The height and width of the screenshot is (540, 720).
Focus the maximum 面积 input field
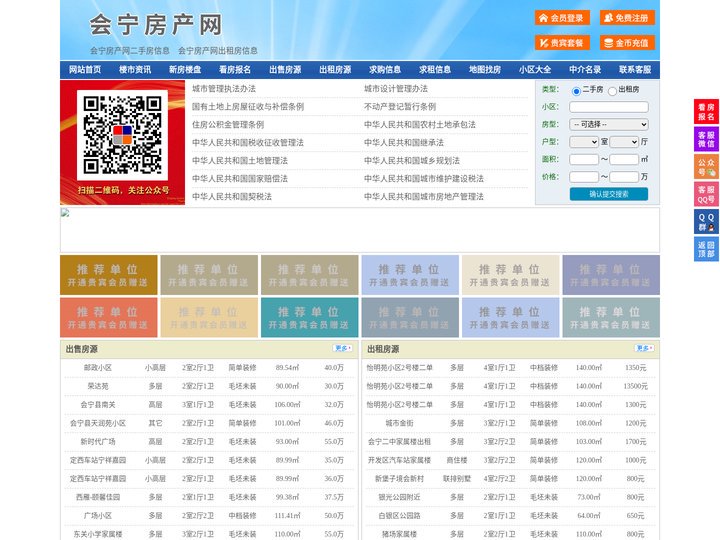coord(624,159)
